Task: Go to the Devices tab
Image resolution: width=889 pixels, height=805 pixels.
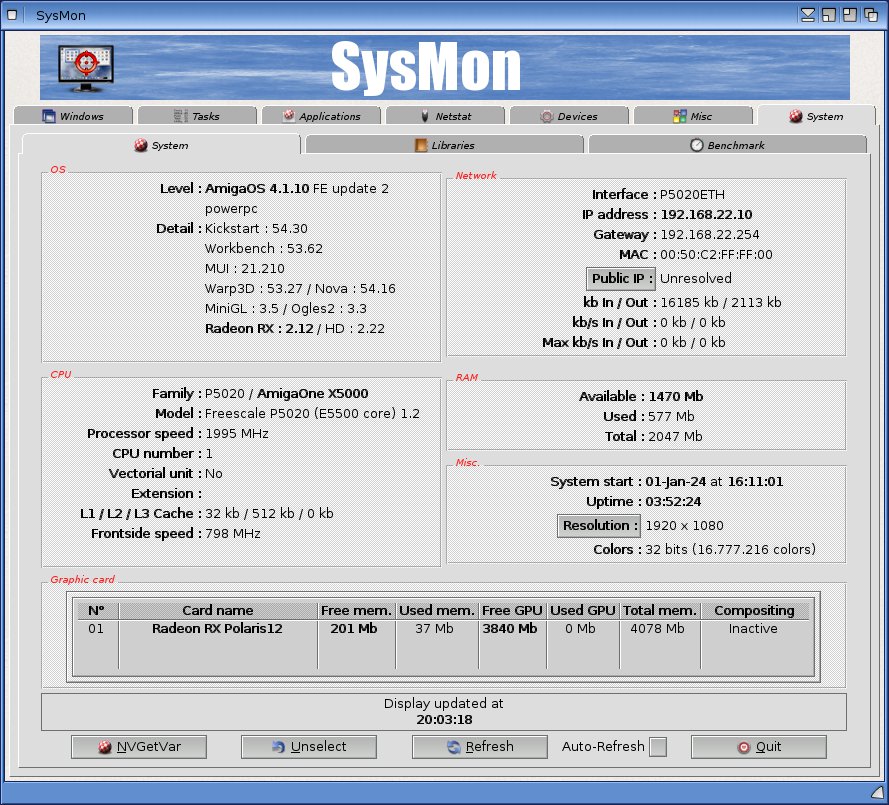Action: pos(569,116)
